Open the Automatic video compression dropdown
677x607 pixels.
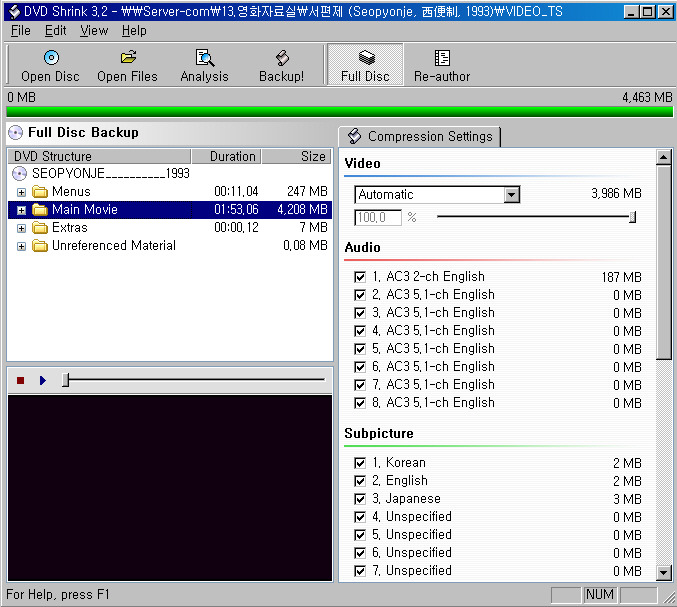click(511, 195)
